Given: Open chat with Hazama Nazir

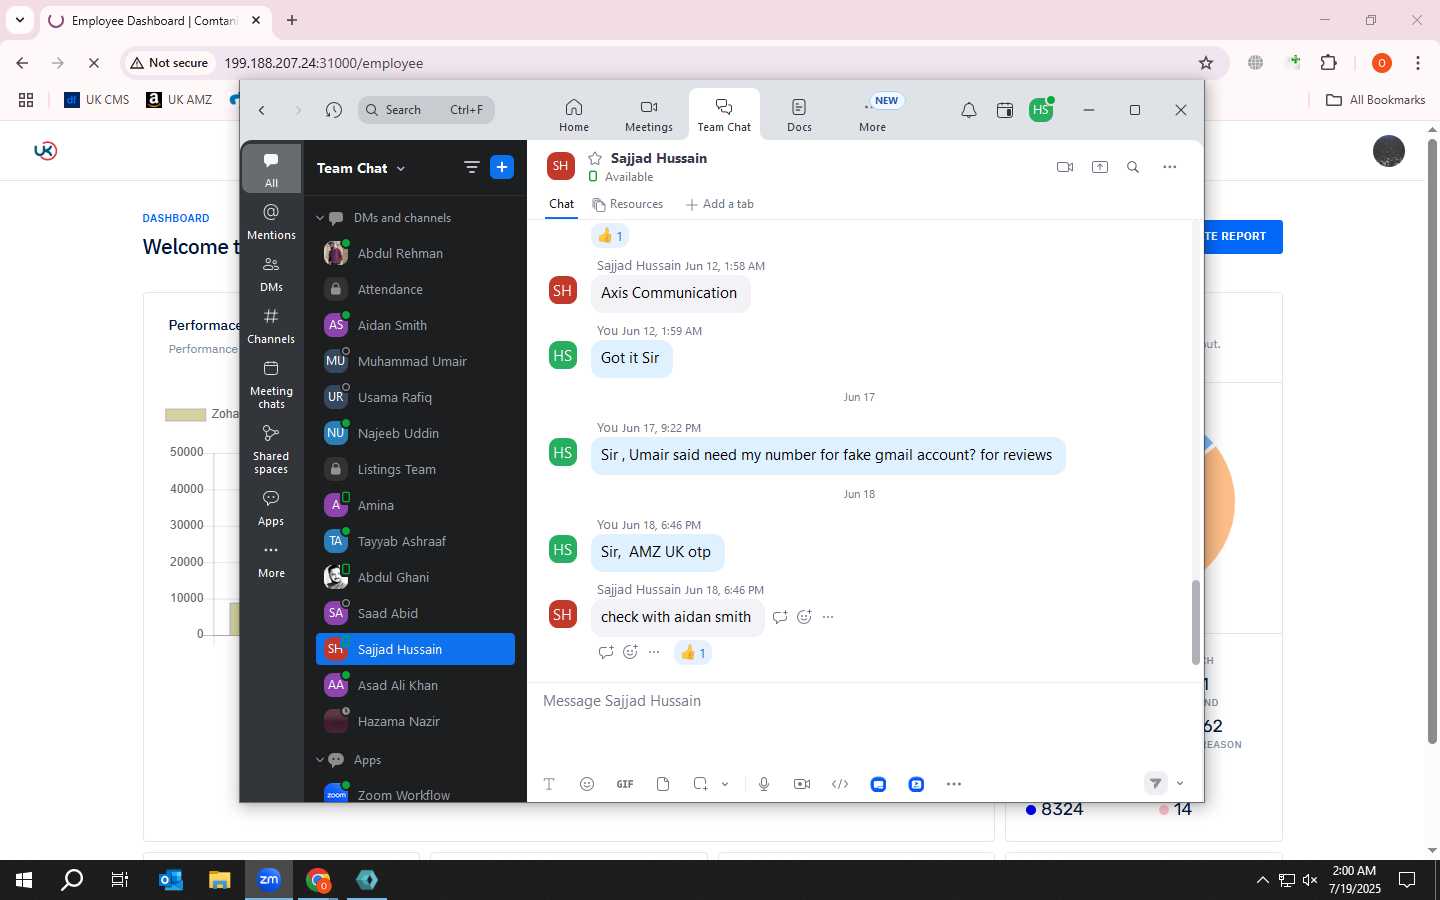Looking at the screenshot, I should point(415,721).
